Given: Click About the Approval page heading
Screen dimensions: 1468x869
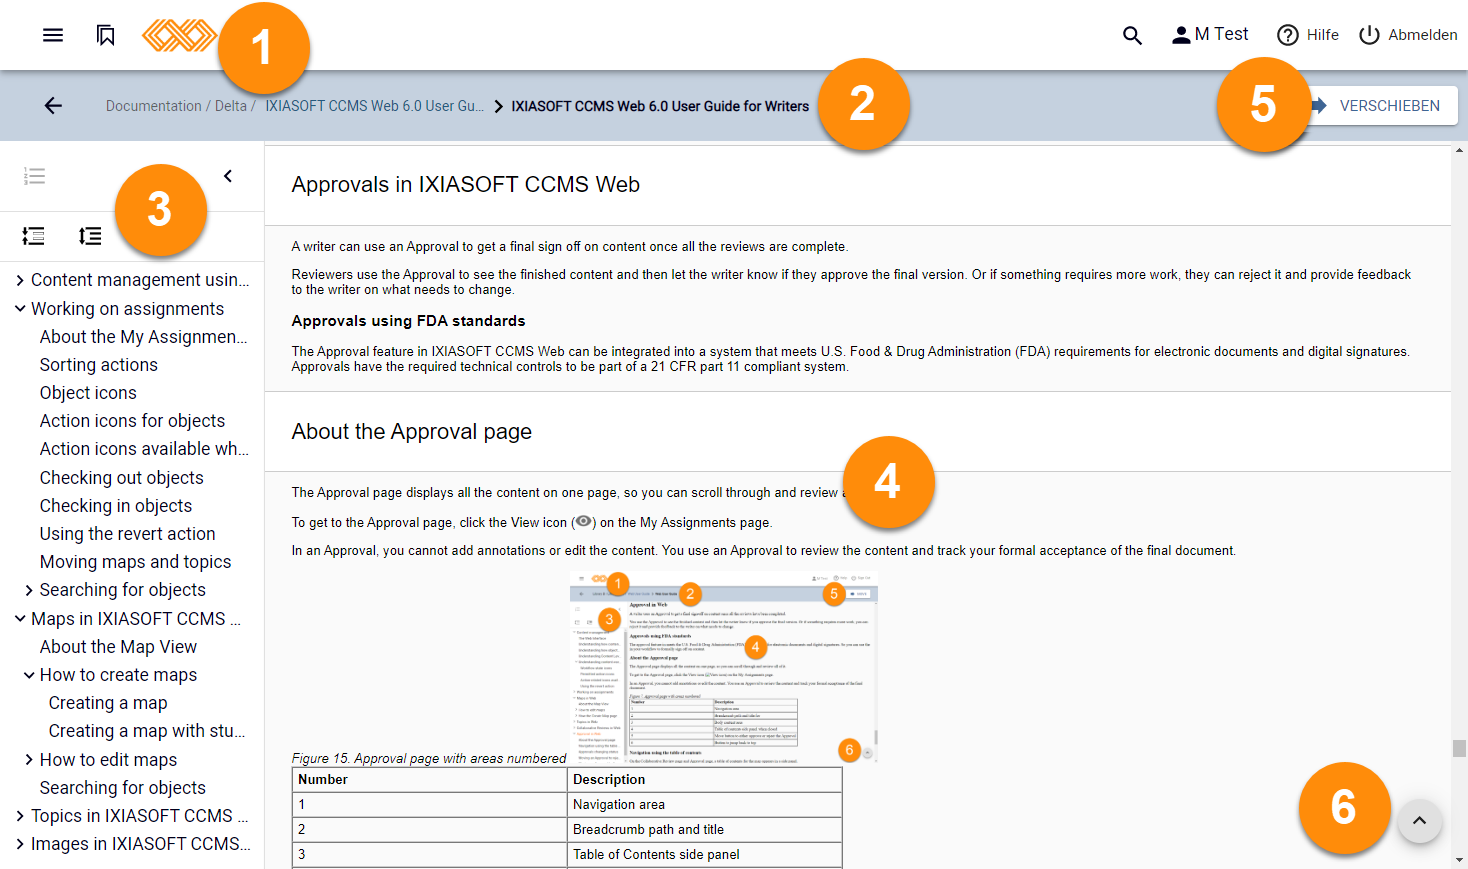Looking at the screenshot, I should [411, 431].
